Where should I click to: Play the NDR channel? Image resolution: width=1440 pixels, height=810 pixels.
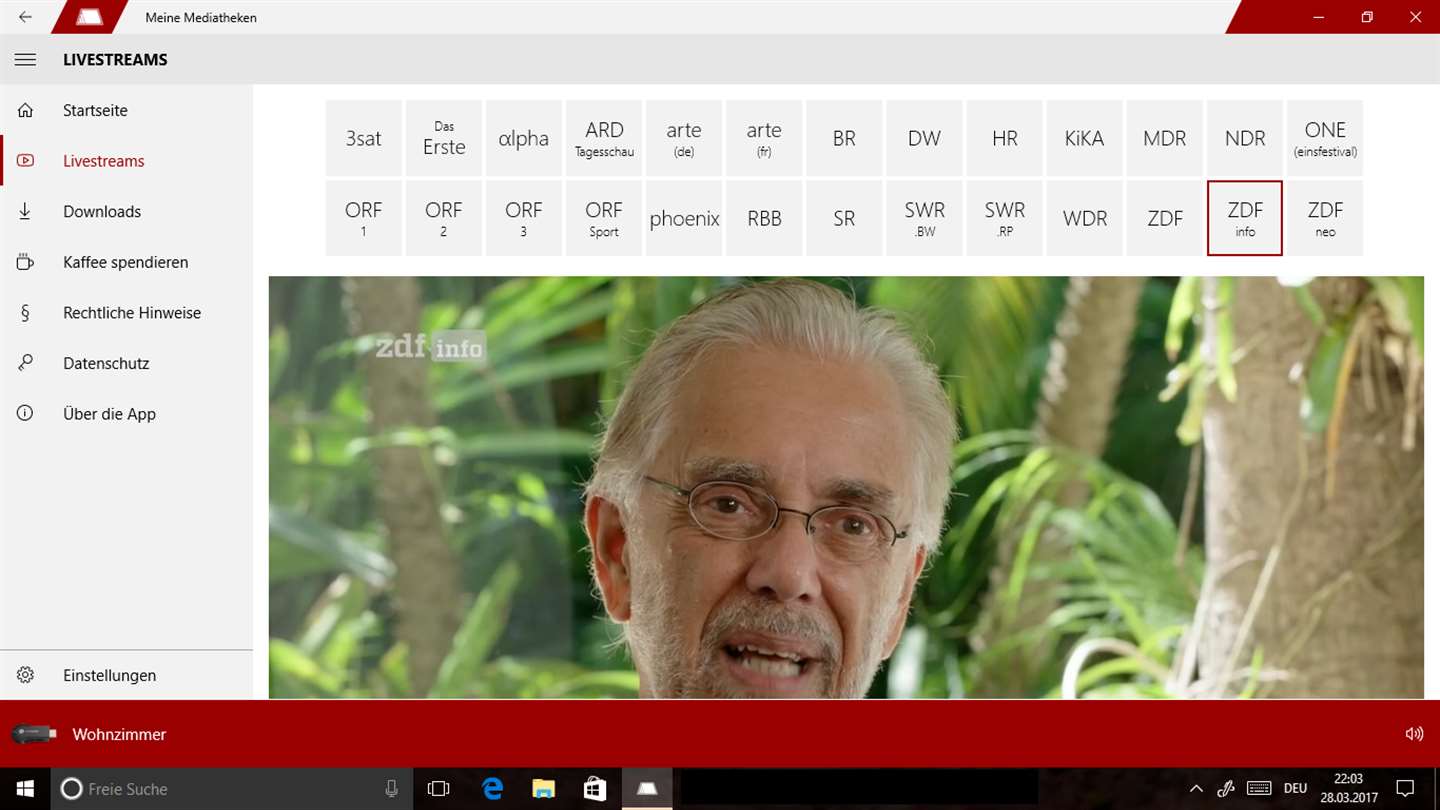(x=1245, y=138)
